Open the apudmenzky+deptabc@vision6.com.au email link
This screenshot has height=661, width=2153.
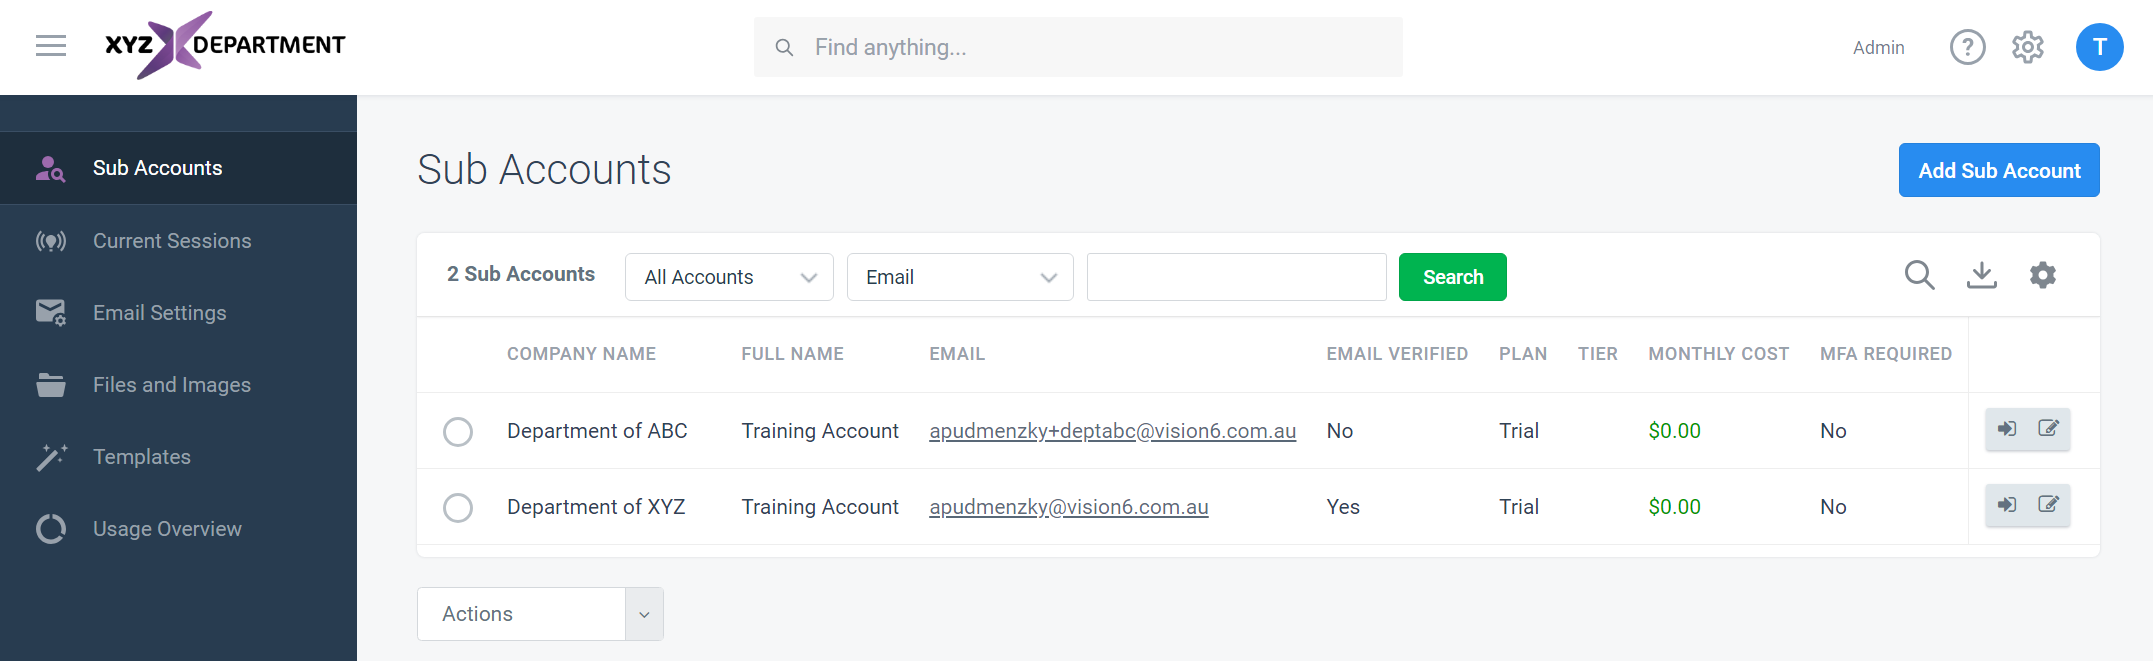(1112, 431)
